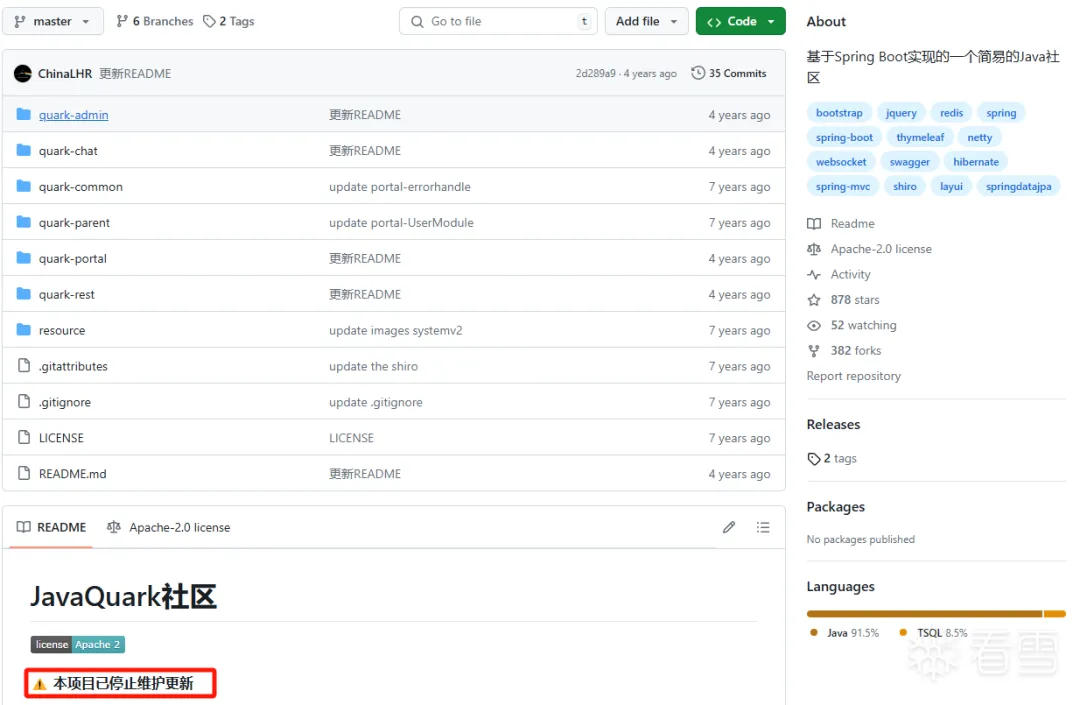The height and width of the screenshot is (705, 1080).
Task: Open the quark-portal folder
Action: coord(73,258)
